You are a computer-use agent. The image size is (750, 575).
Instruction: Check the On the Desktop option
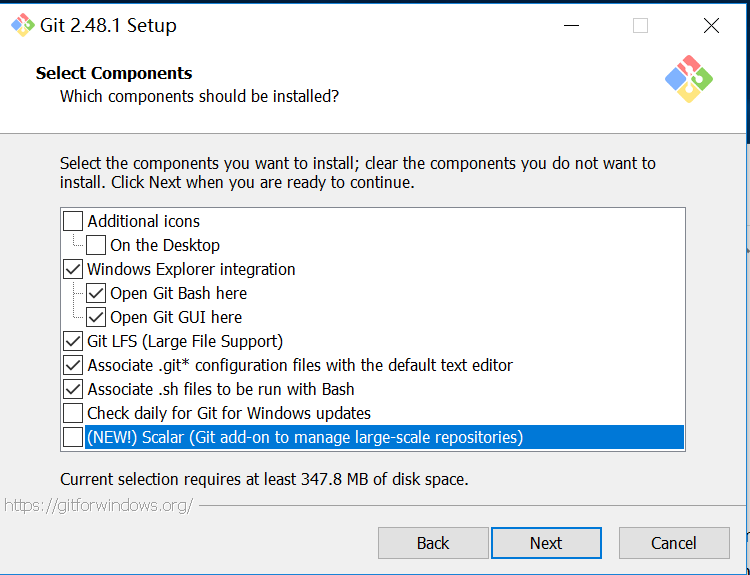click(96, 245)
